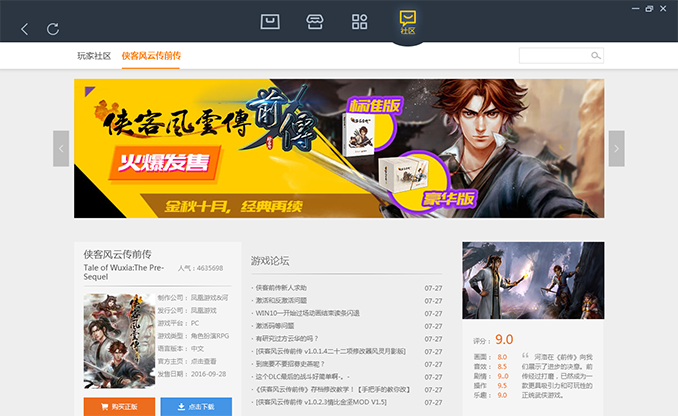The height and width of the screenshot is (416, 678).
Task: Open the store shop icon
Action: click(x=315, y=22)
